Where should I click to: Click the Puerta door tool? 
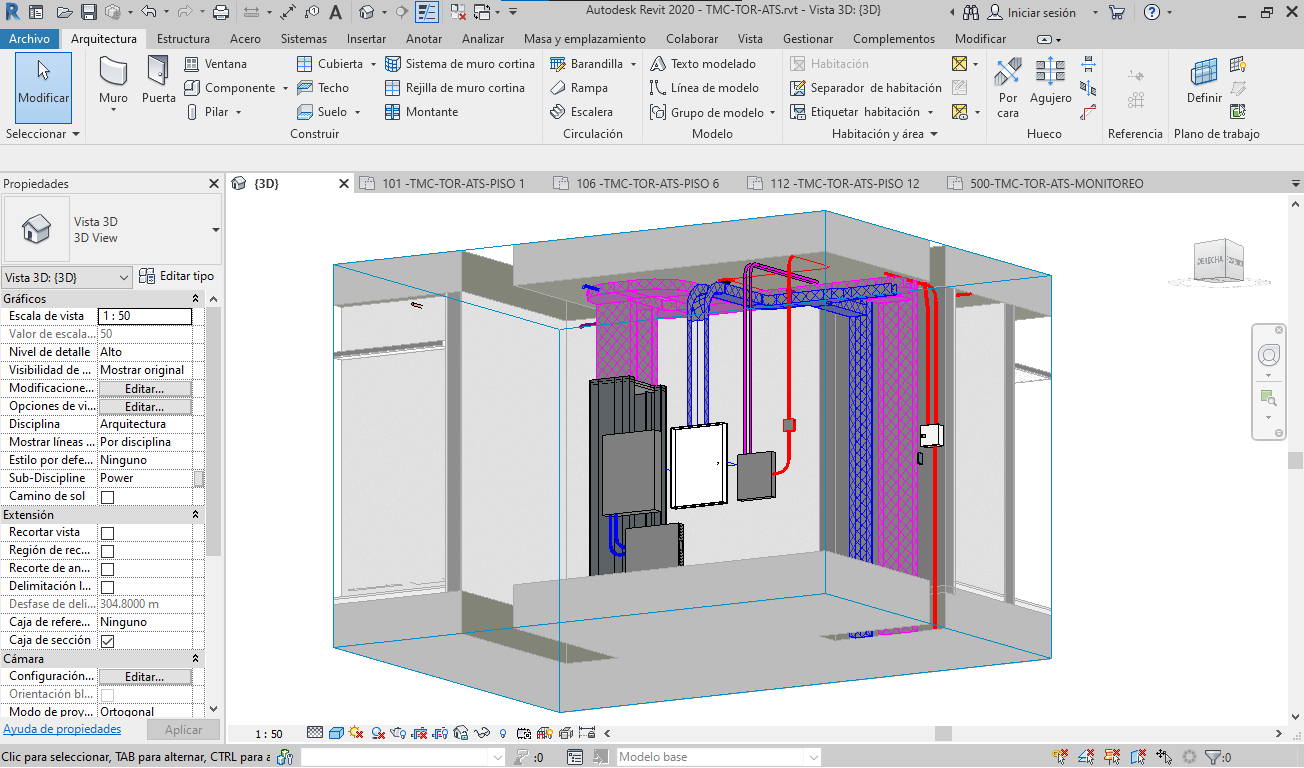(158, 81)
